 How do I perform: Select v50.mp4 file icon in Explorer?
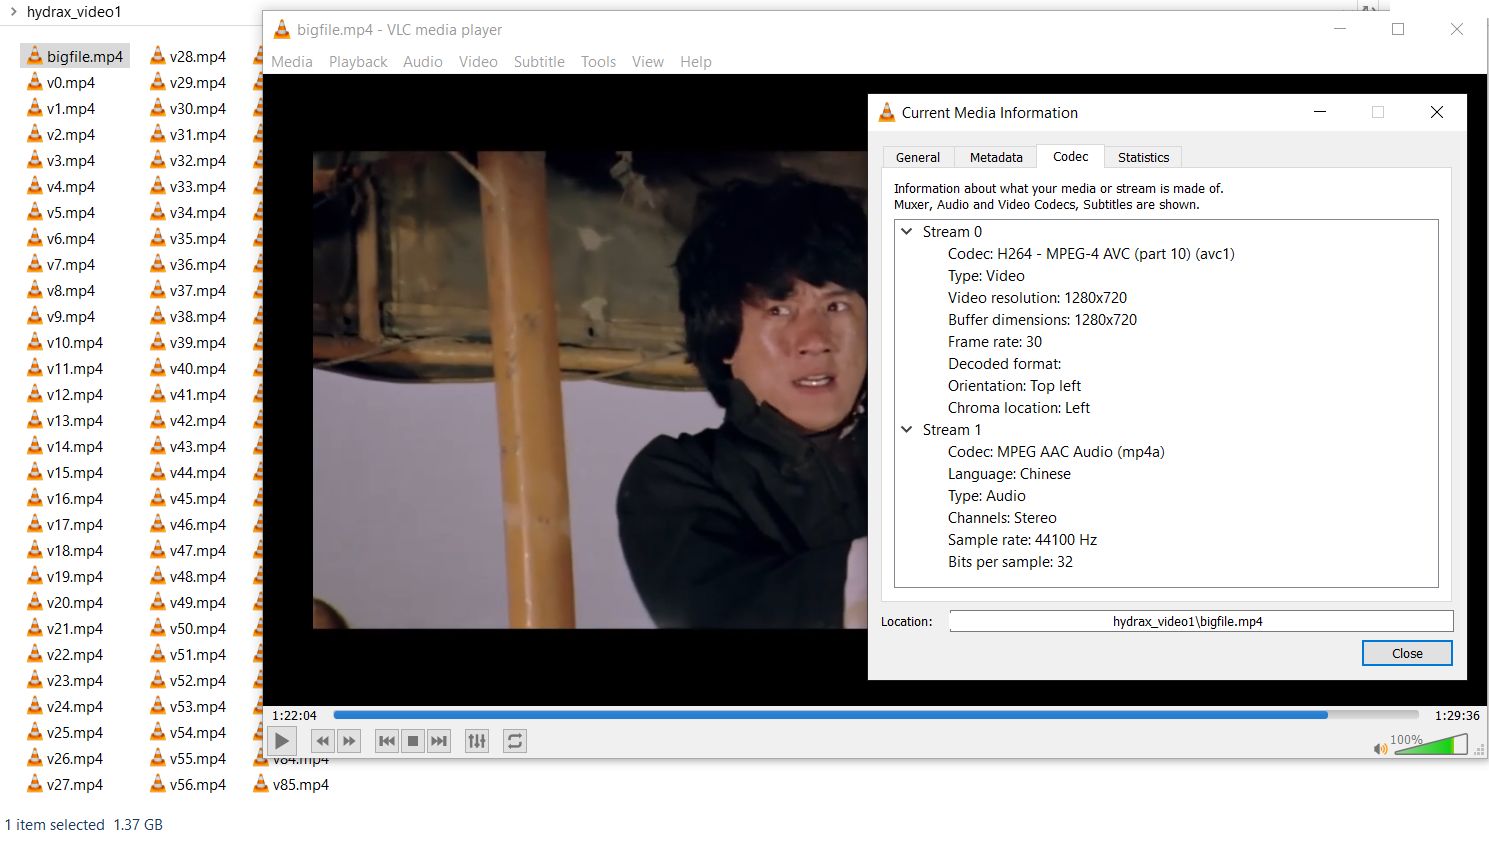[158, 628]
